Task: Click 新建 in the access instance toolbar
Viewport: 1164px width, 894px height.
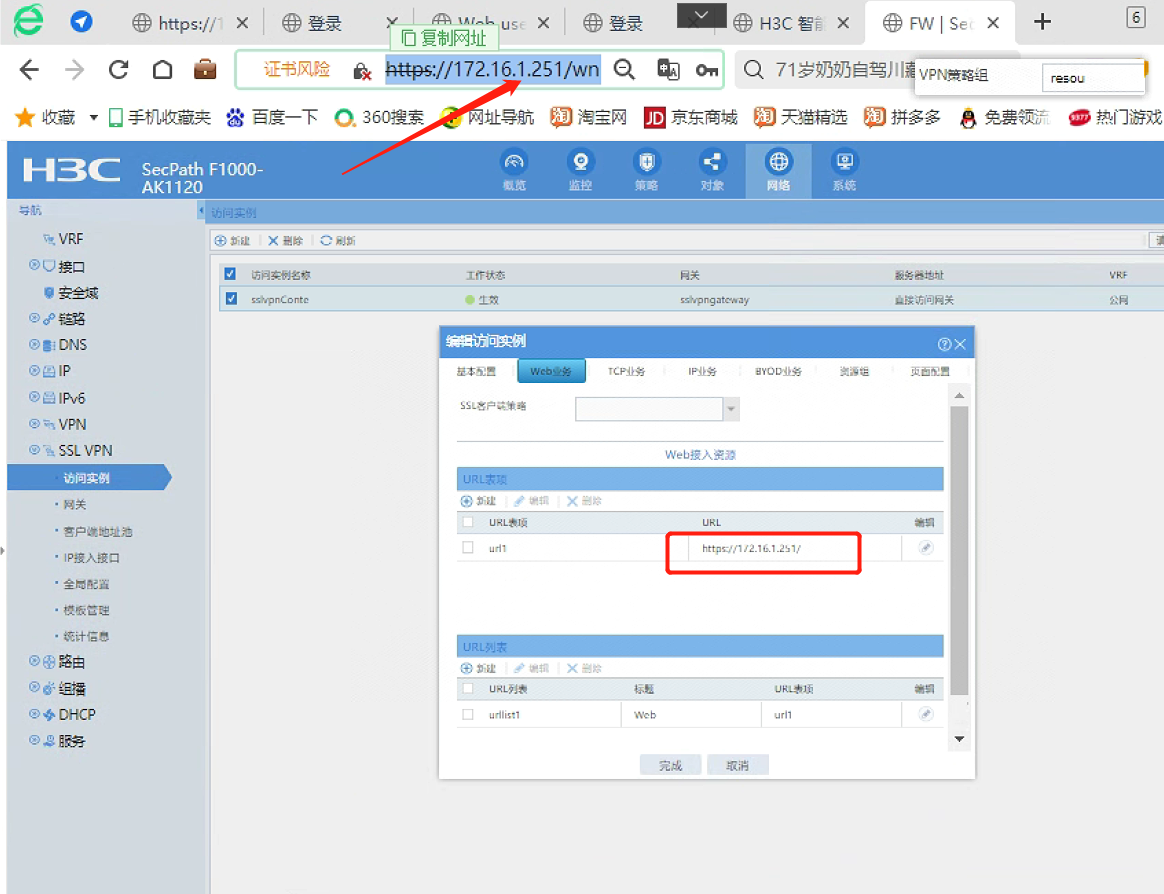Action: click(x=232, y=241)
